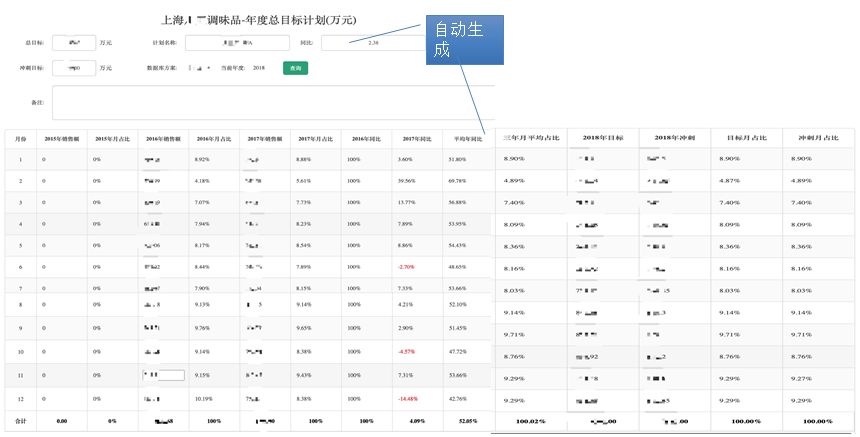
Task: Click the 2015年月占比 column header
Action: tap(112, 139)
